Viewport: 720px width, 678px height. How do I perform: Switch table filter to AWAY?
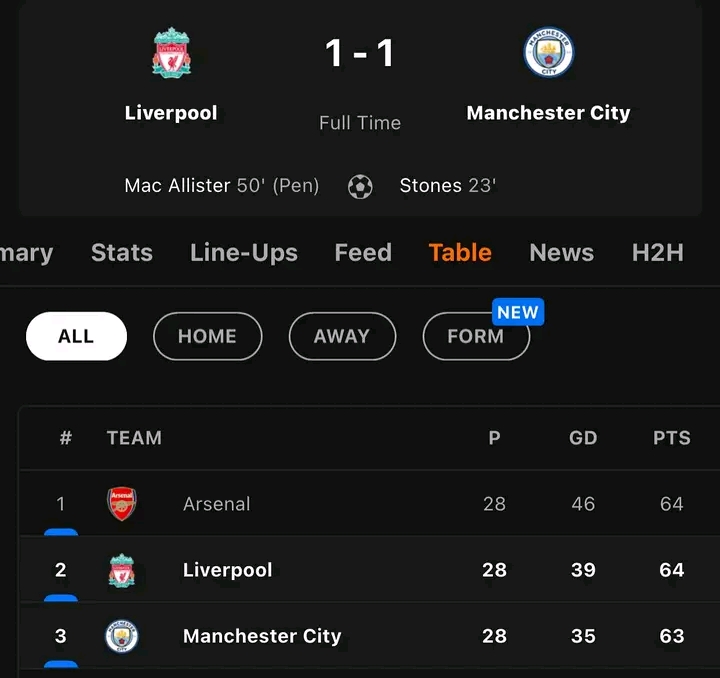(342, 336)
